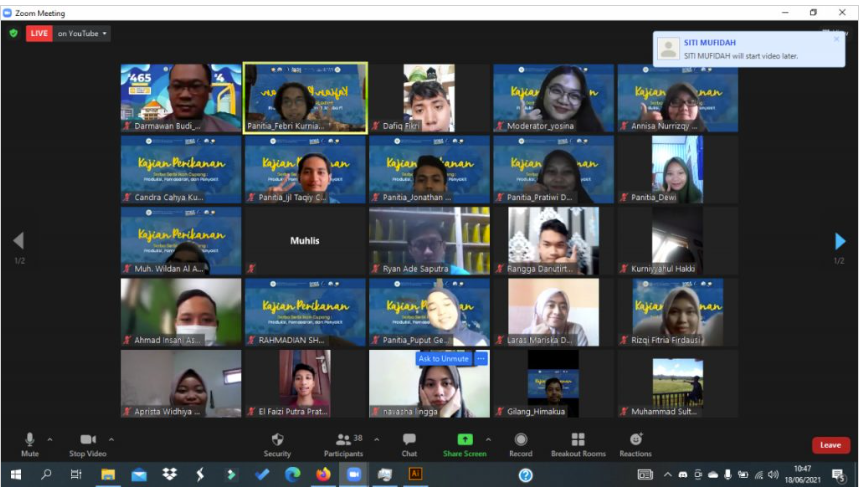This screenshot has width=860, height=487.
Task: Click the red Leave button
Action: pos(830,445)
